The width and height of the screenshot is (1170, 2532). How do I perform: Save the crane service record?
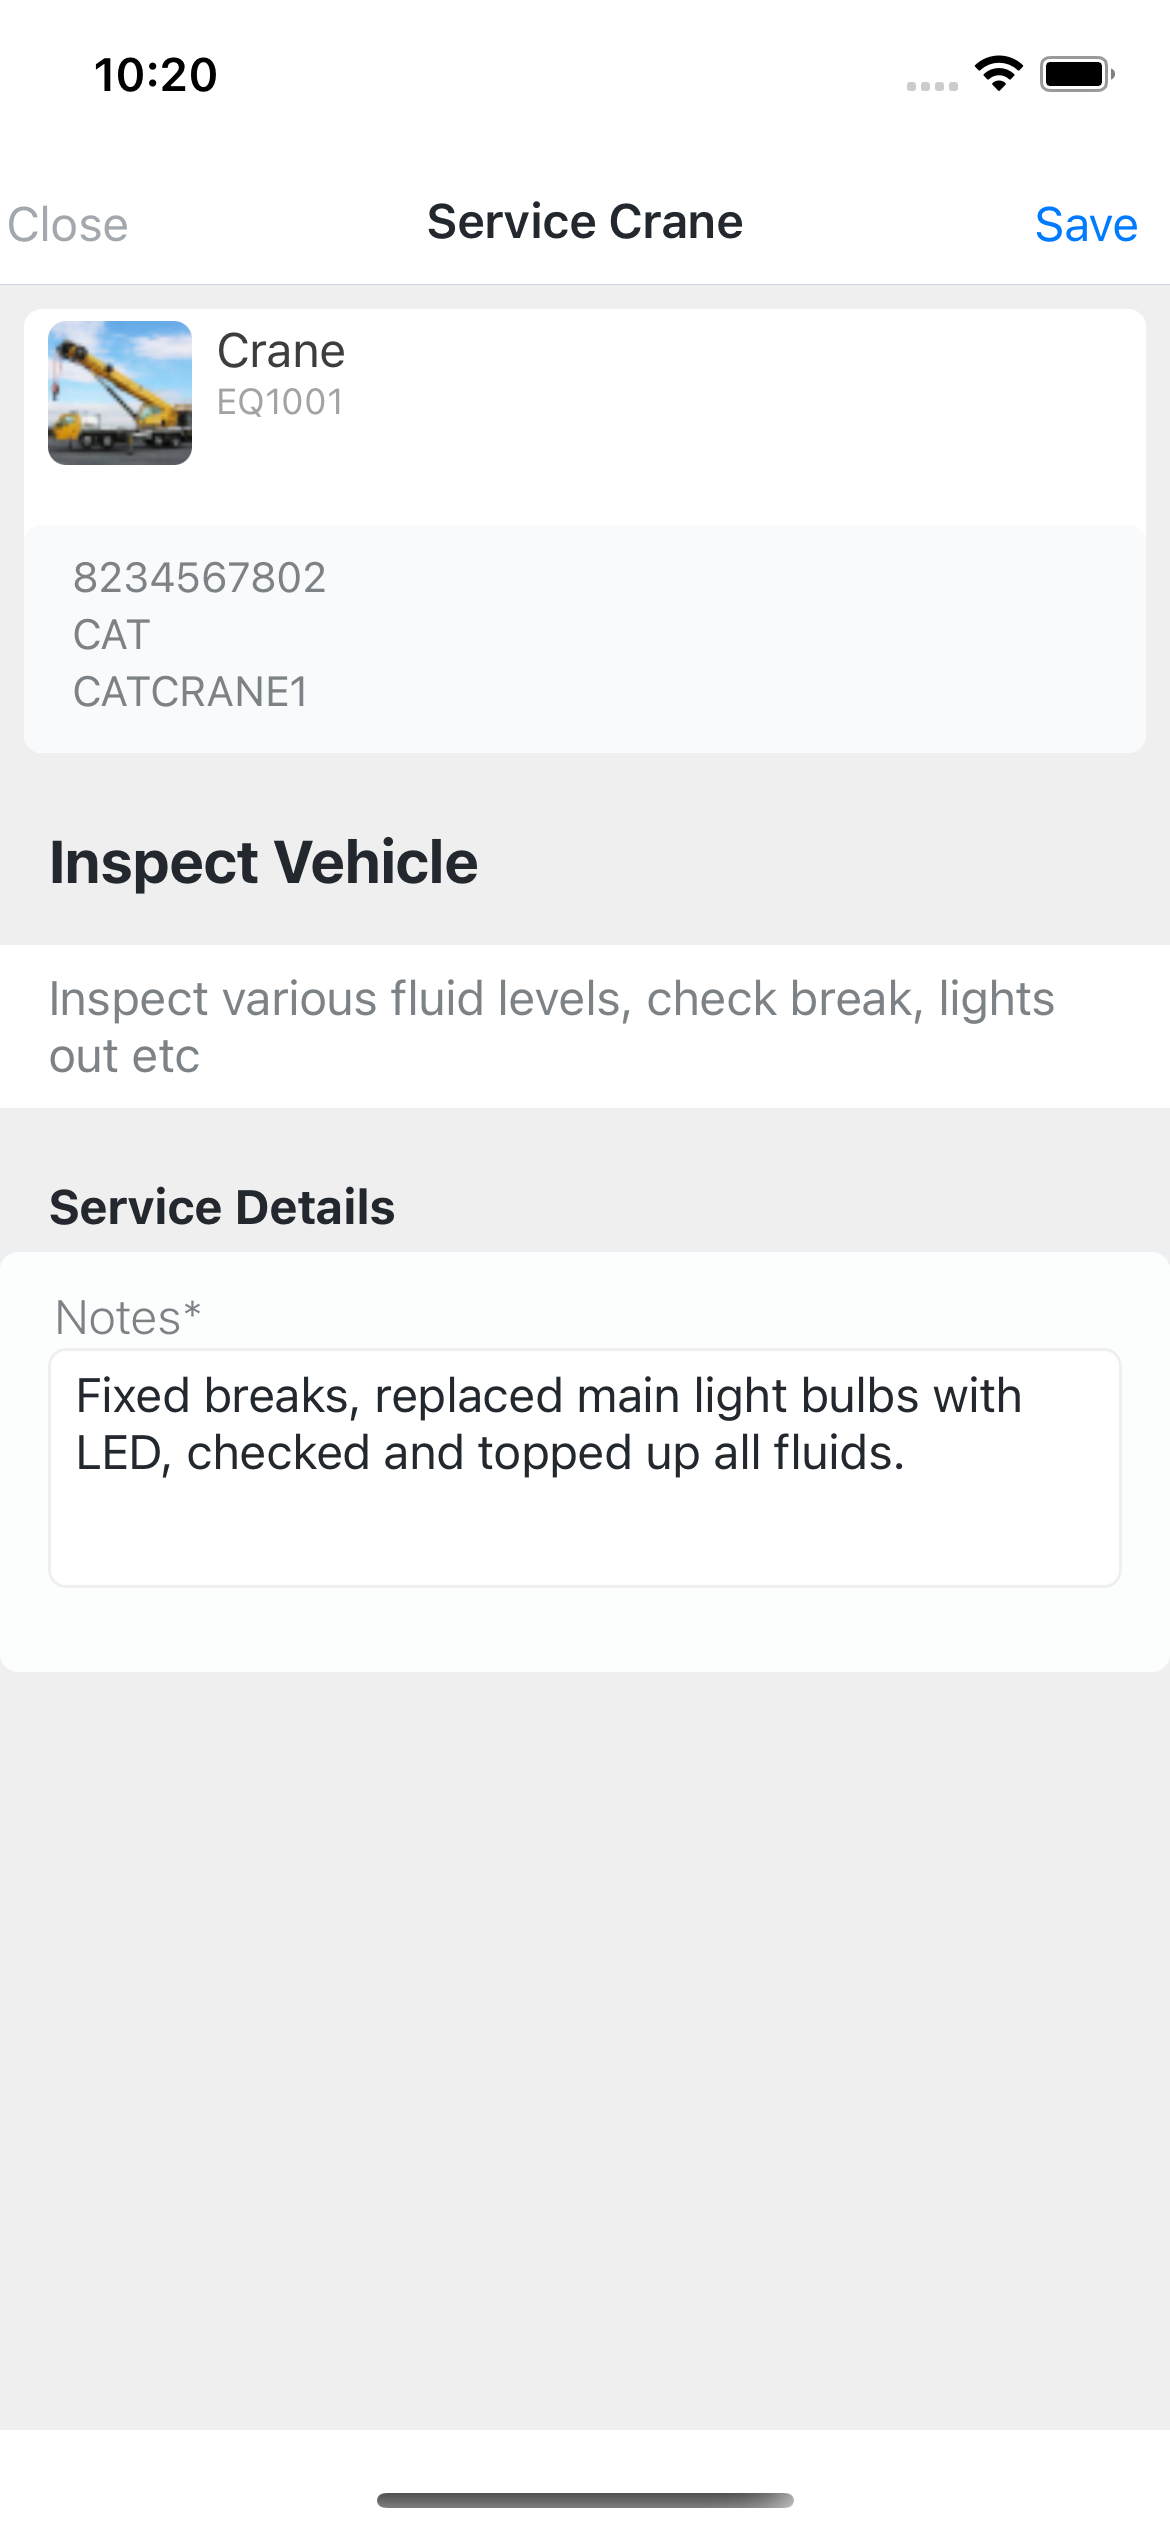coord(1087,224)
